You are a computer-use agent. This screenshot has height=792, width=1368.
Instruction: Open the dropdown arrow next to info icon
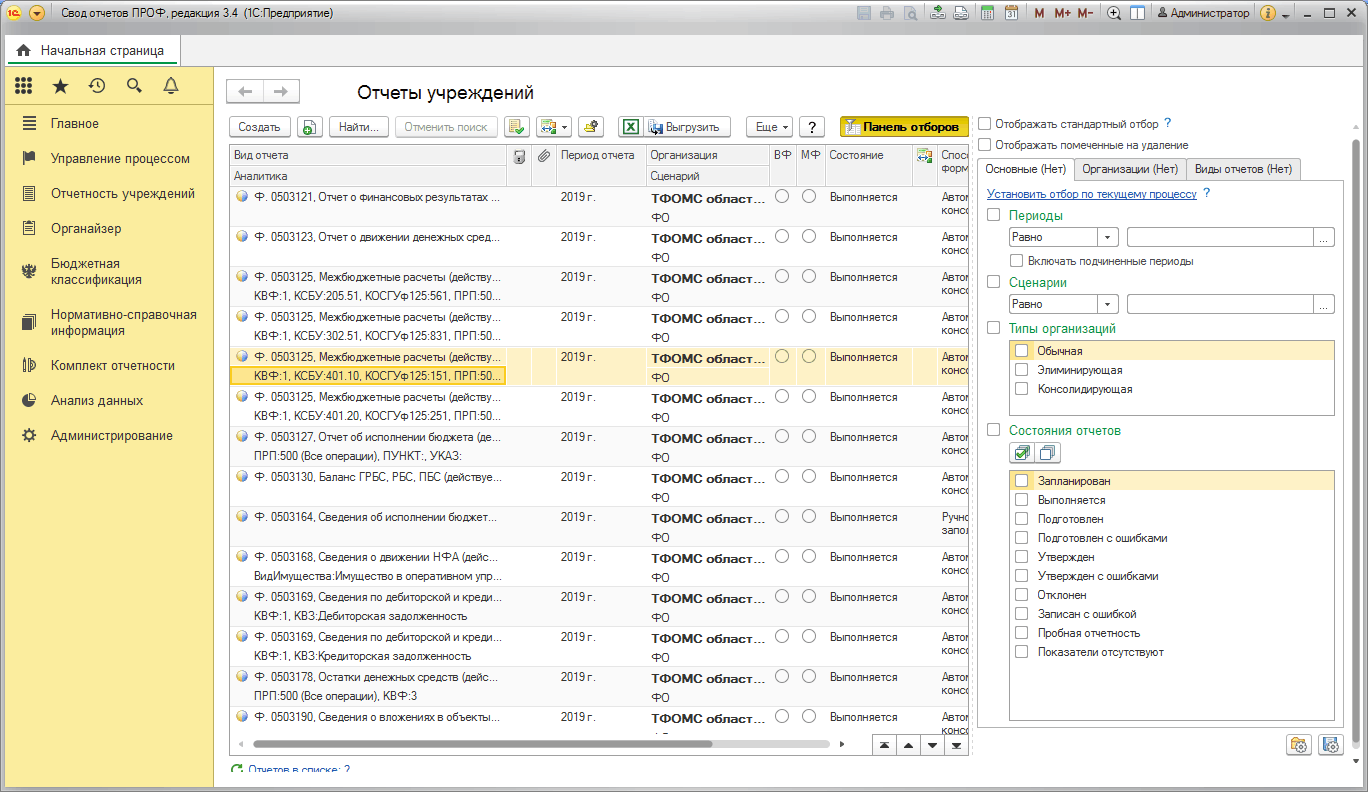pyautogui.click(x=1285, y=14)
